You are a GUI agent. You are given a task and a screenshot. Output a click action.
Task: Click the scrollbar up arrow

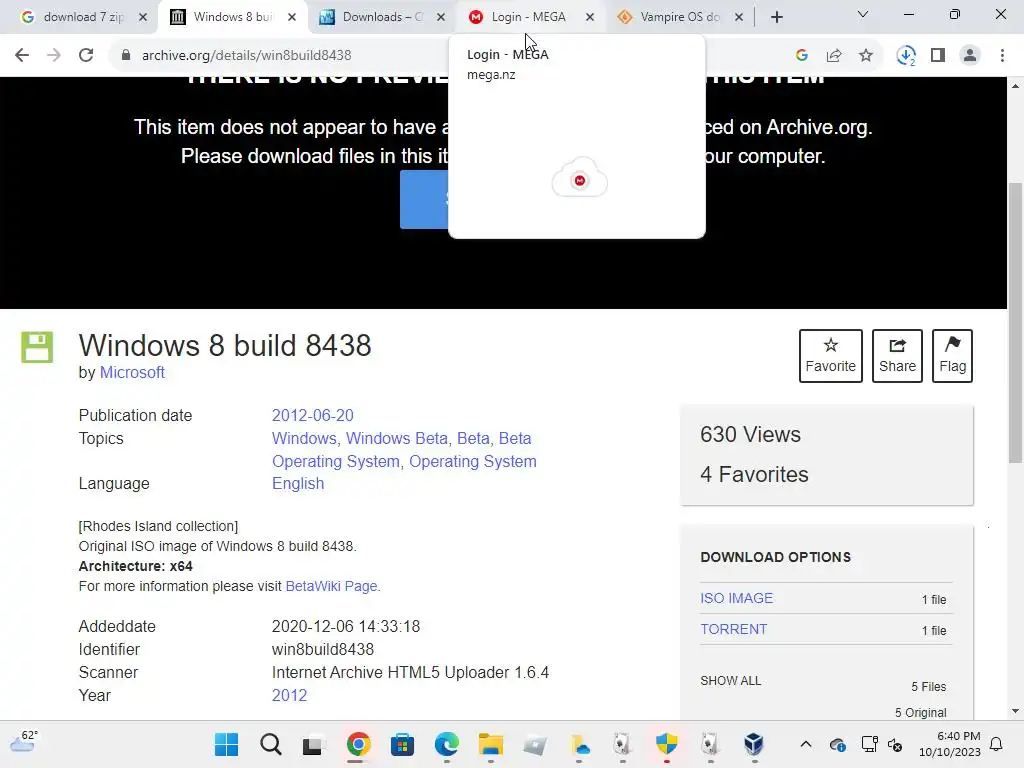[1016, 86]
